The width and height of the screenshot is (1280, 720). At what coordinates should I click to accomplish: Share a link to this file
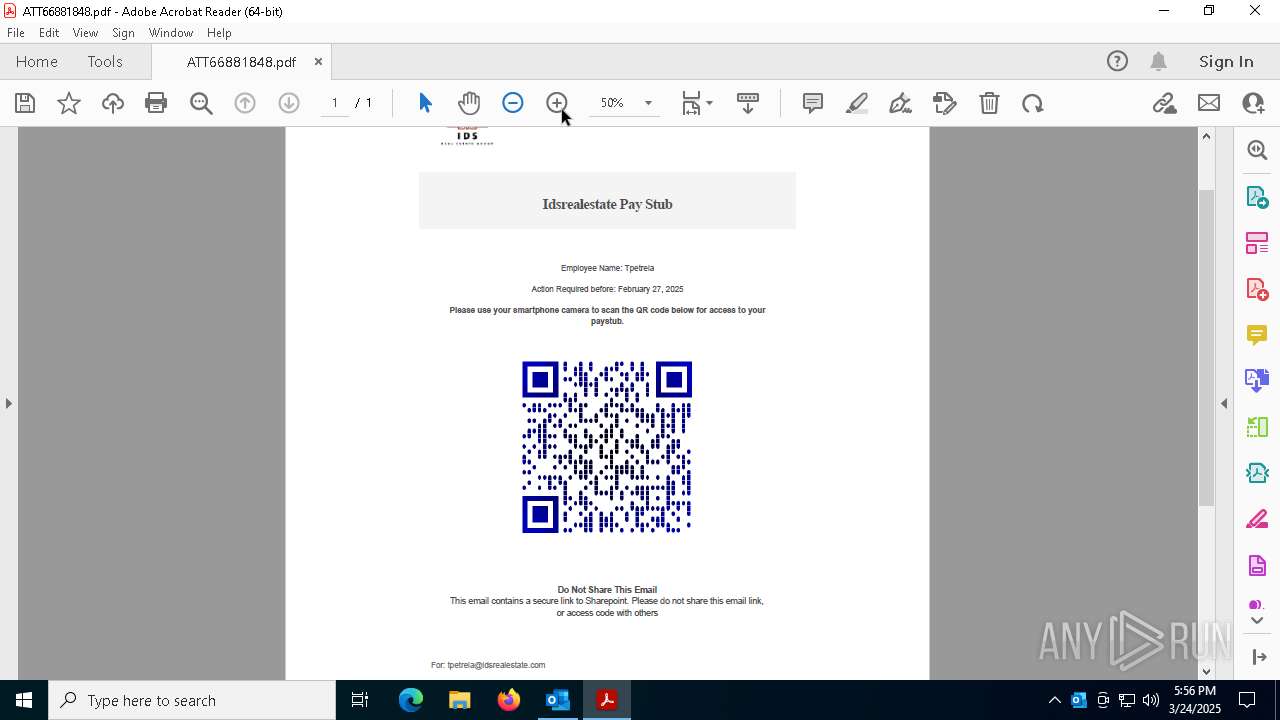[x=1164, y=103]
